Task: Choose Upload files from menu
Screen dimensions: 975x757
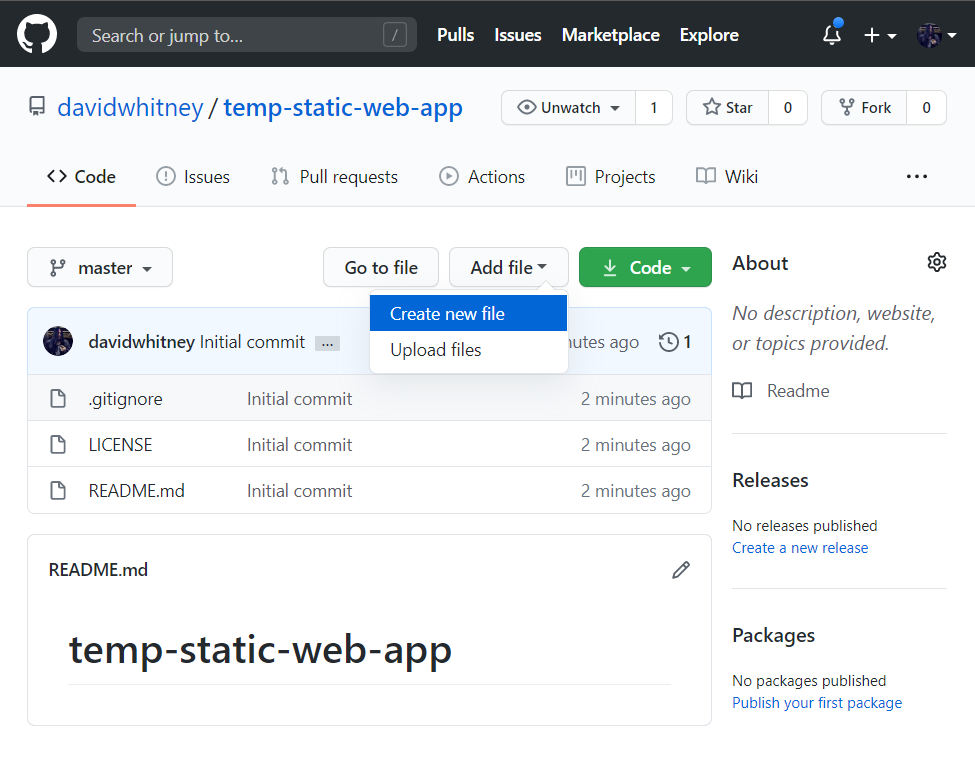Action: pyautogui.click(x=468, y=350)
